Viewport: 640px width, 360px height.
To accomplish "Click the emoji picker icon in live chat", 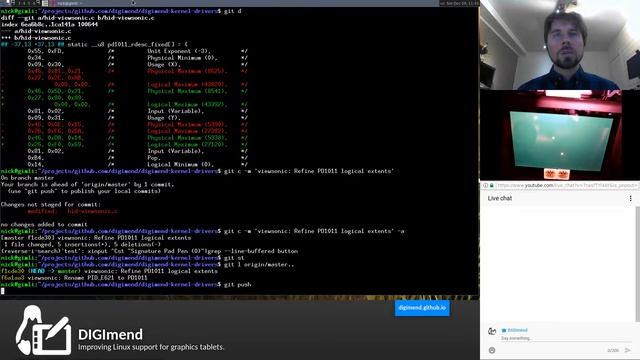I will point(492,350).
